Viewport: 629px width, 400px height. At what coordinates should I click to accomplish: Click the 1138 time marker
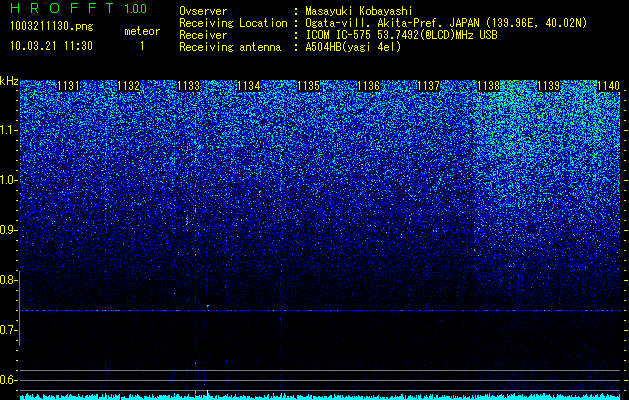click(489, 86)
